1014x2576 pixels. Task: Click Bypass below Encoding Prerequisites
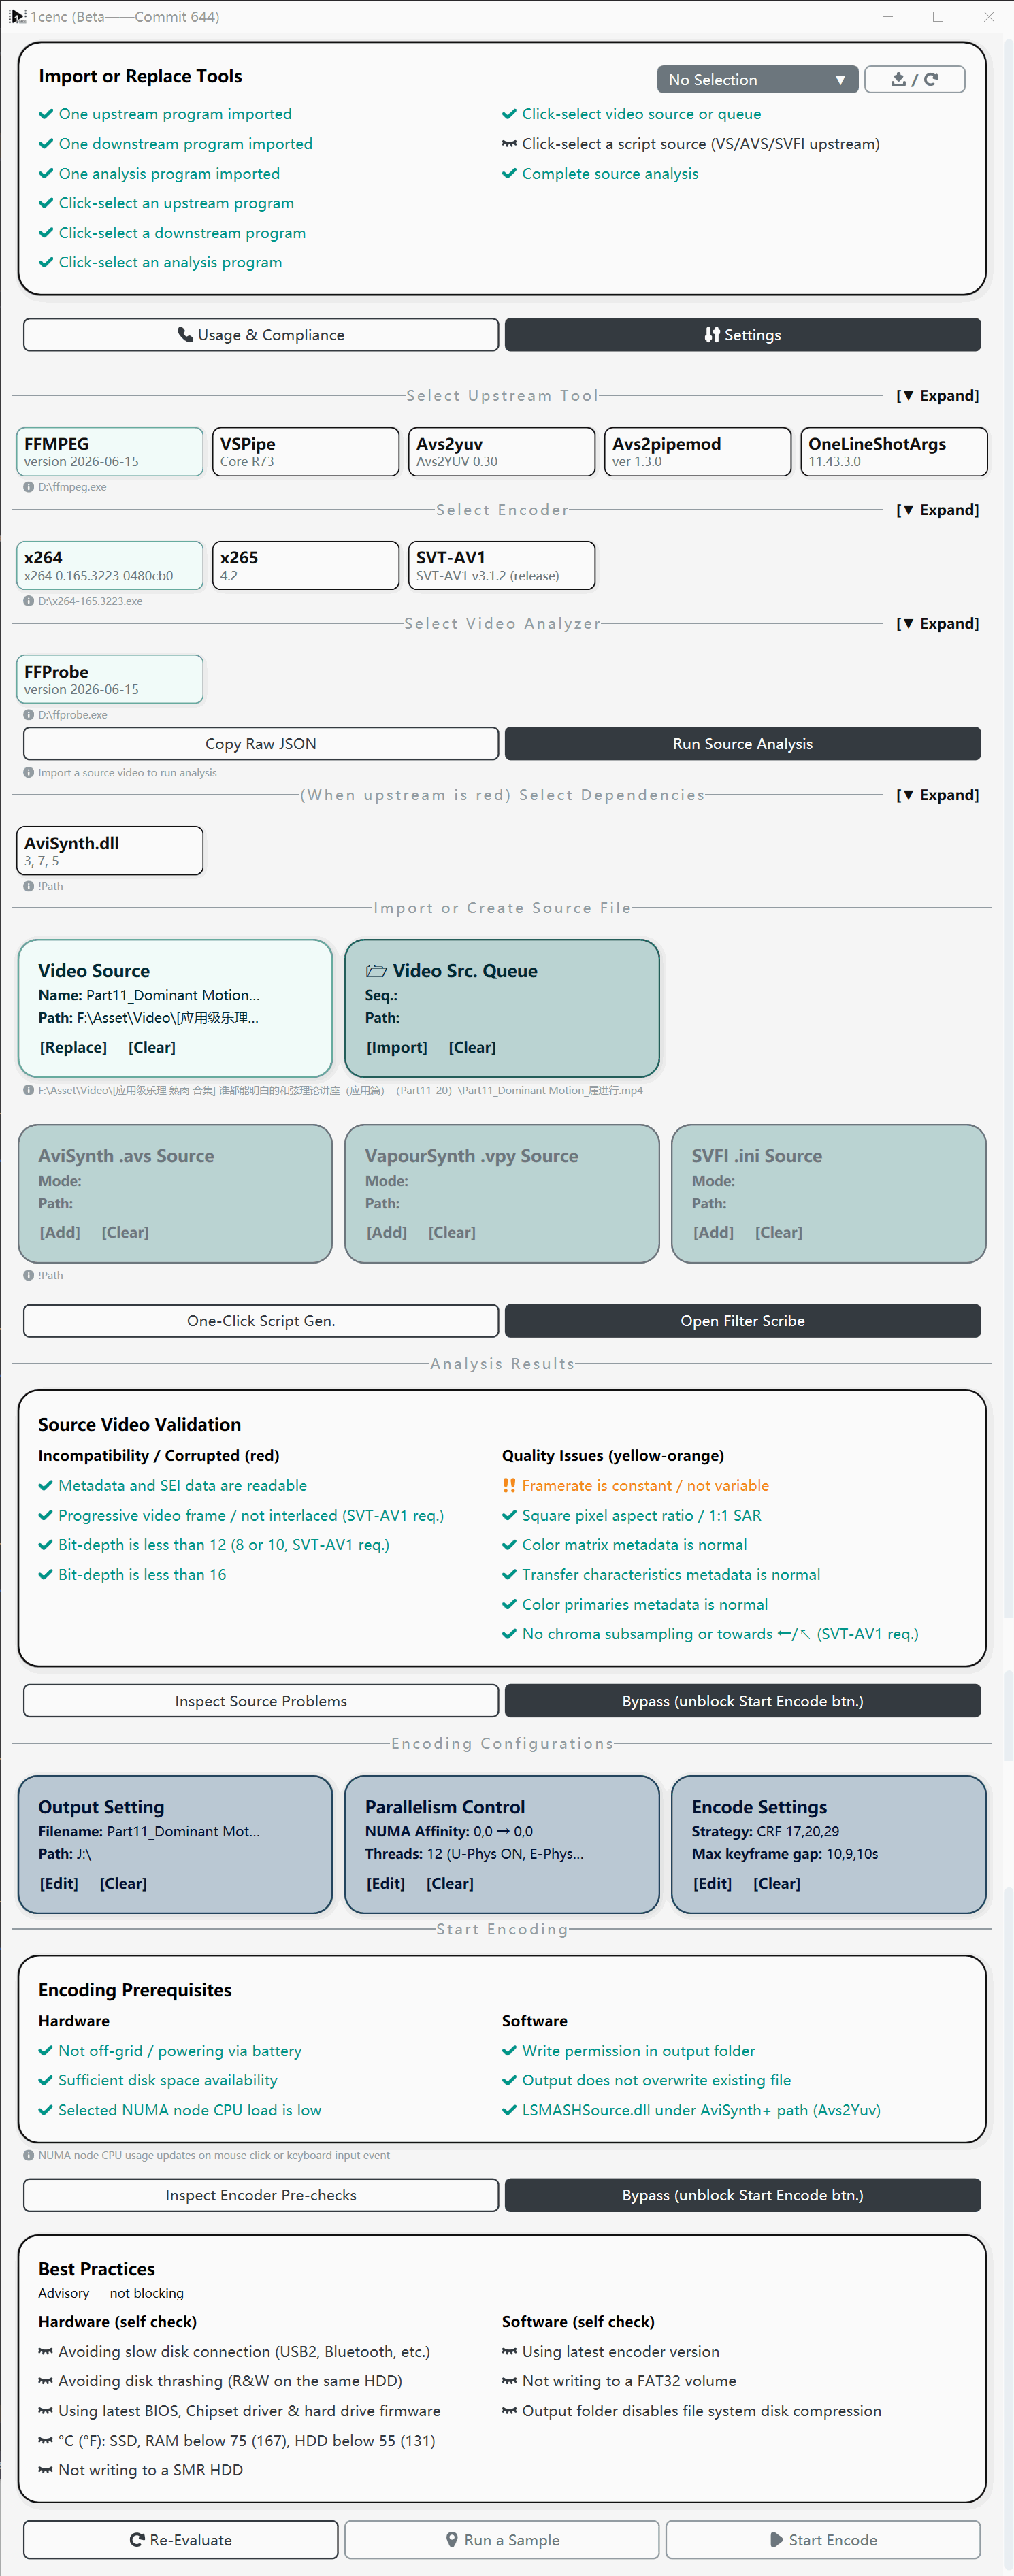tap(742, 2195)
